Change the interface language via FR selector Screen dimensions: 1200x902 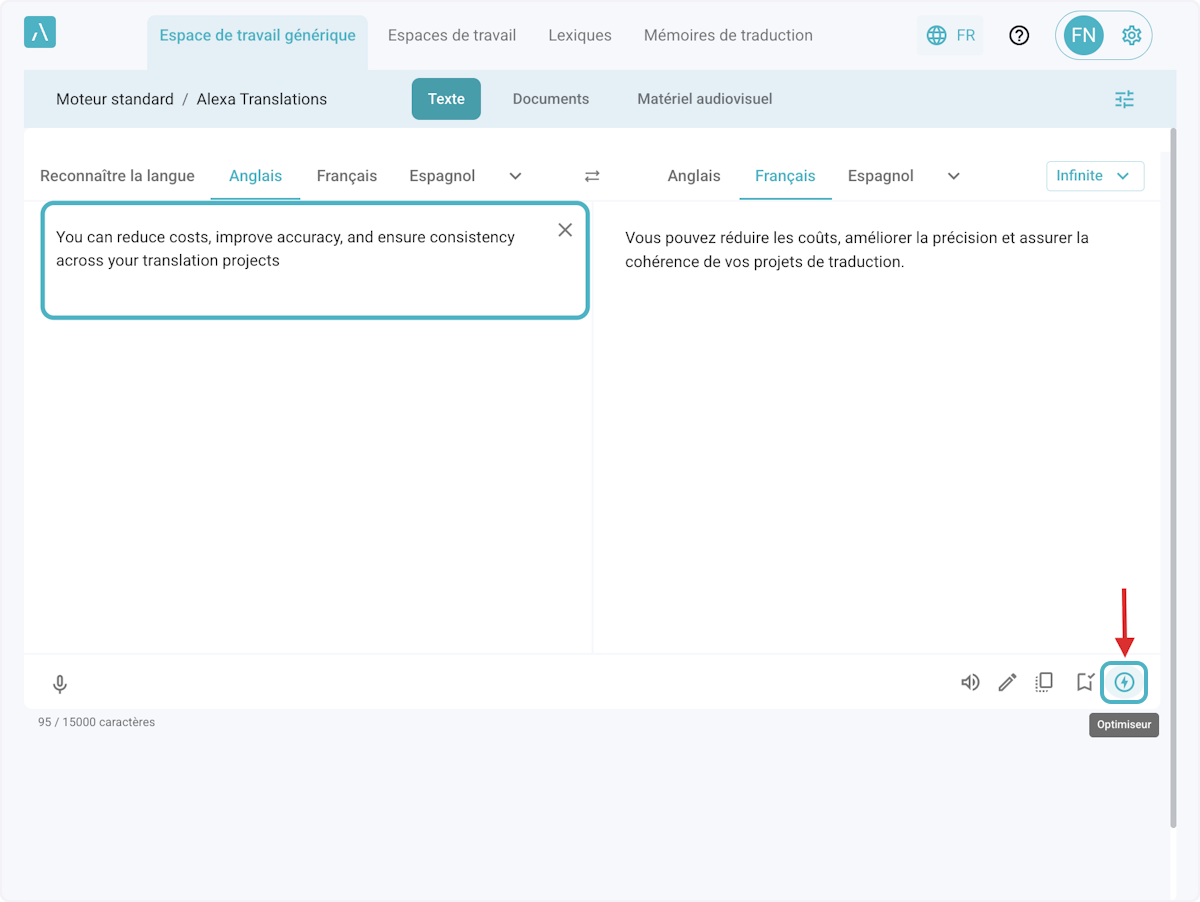(x=950, y=36)
